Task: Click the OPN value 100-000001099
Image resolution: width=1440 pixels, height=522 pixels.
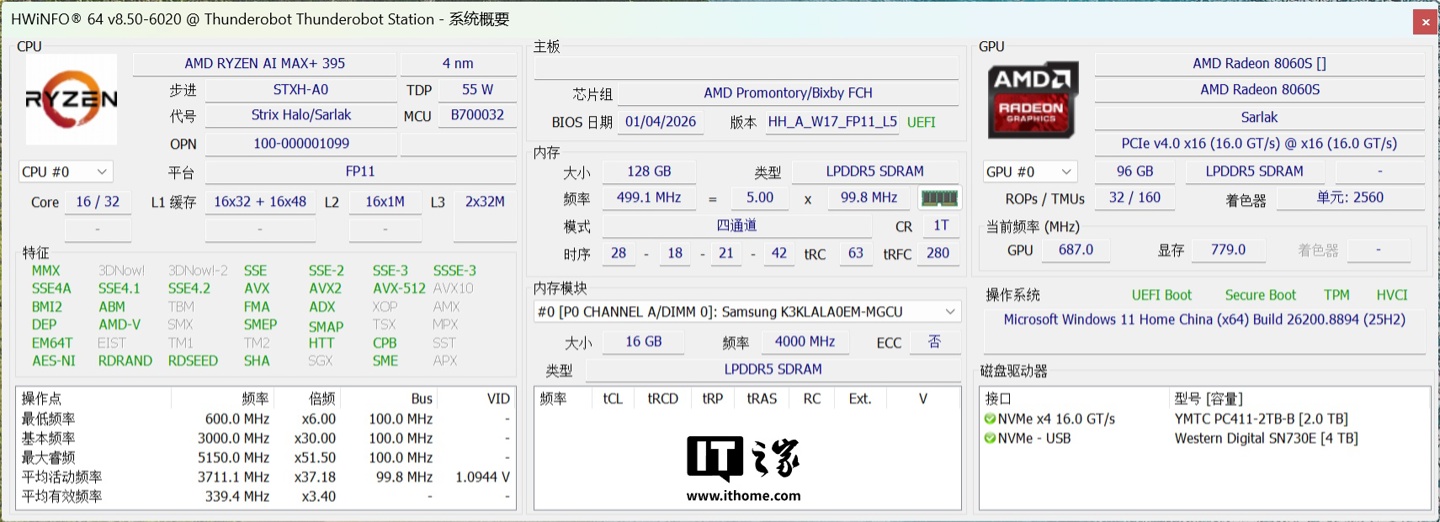Action: 301,144
